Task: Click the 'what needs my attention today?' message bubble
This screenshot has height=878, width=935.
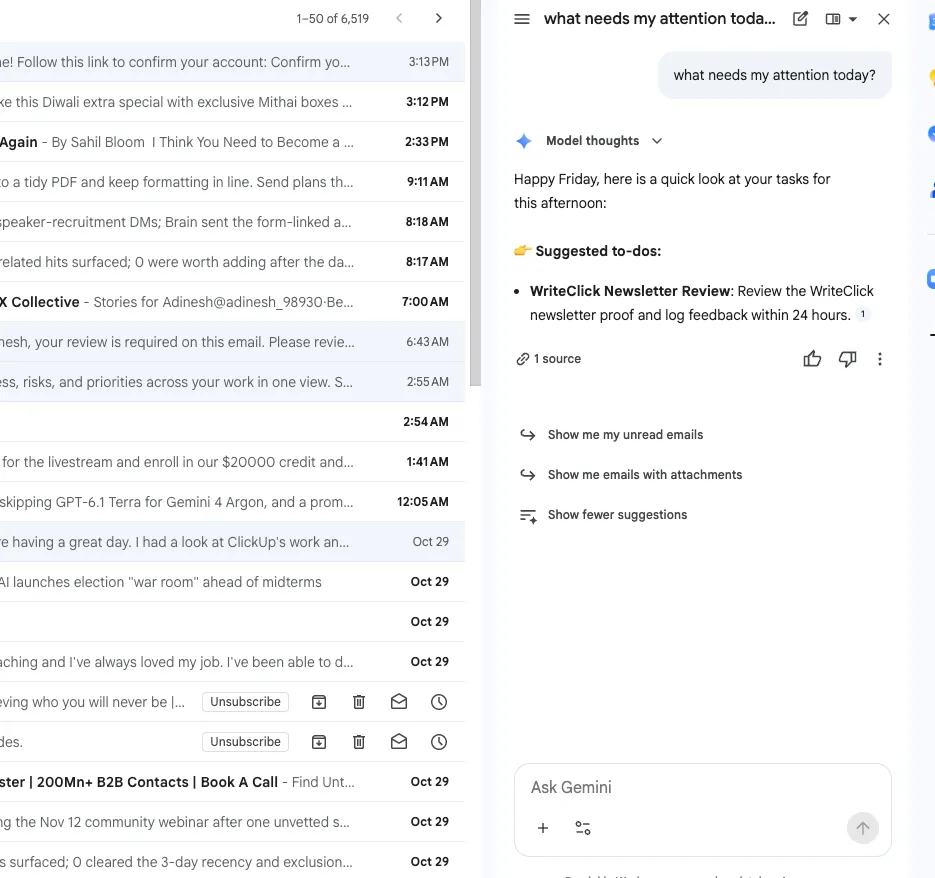Action: tap(775, 75)
